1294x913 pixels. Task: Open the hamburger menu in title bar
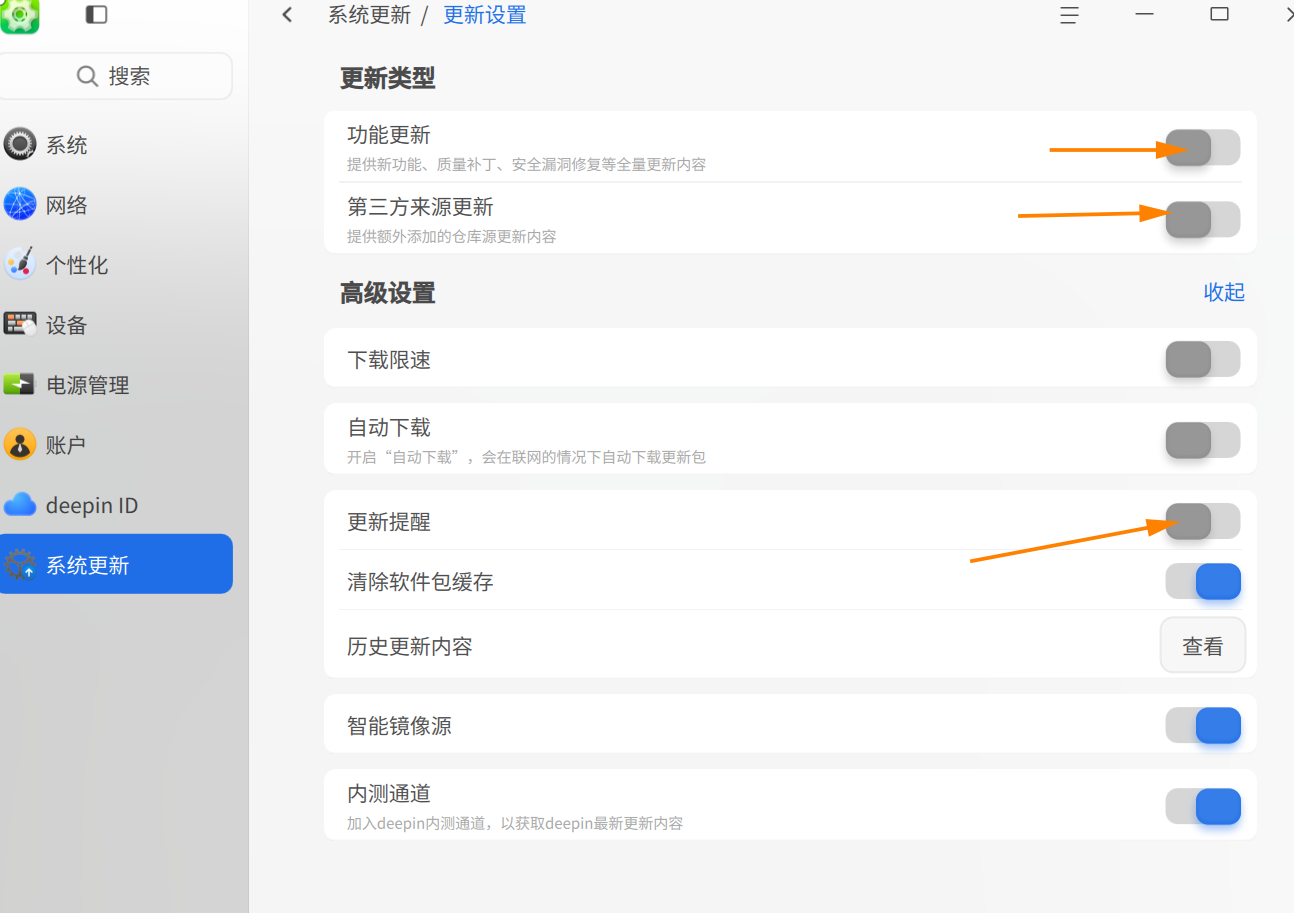[x=1069, y=15]
